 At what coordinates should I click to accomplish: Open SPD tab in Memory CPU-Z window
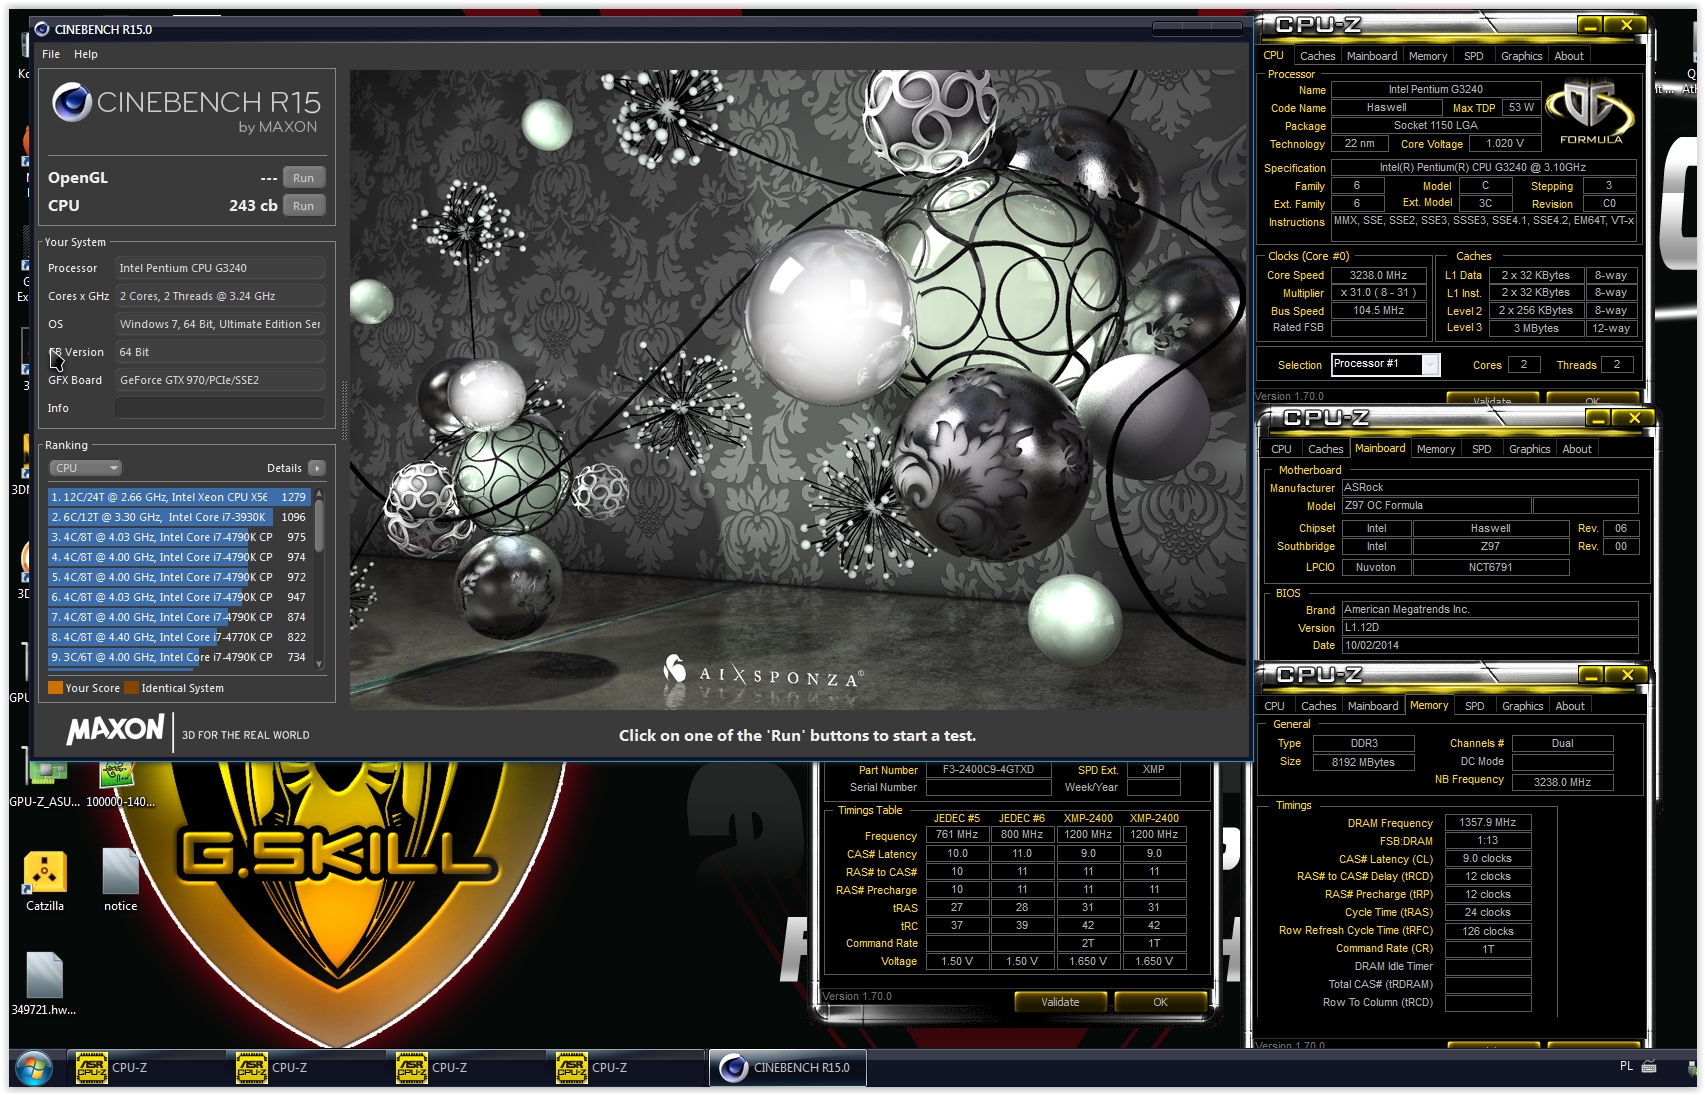pos(1474,706)
